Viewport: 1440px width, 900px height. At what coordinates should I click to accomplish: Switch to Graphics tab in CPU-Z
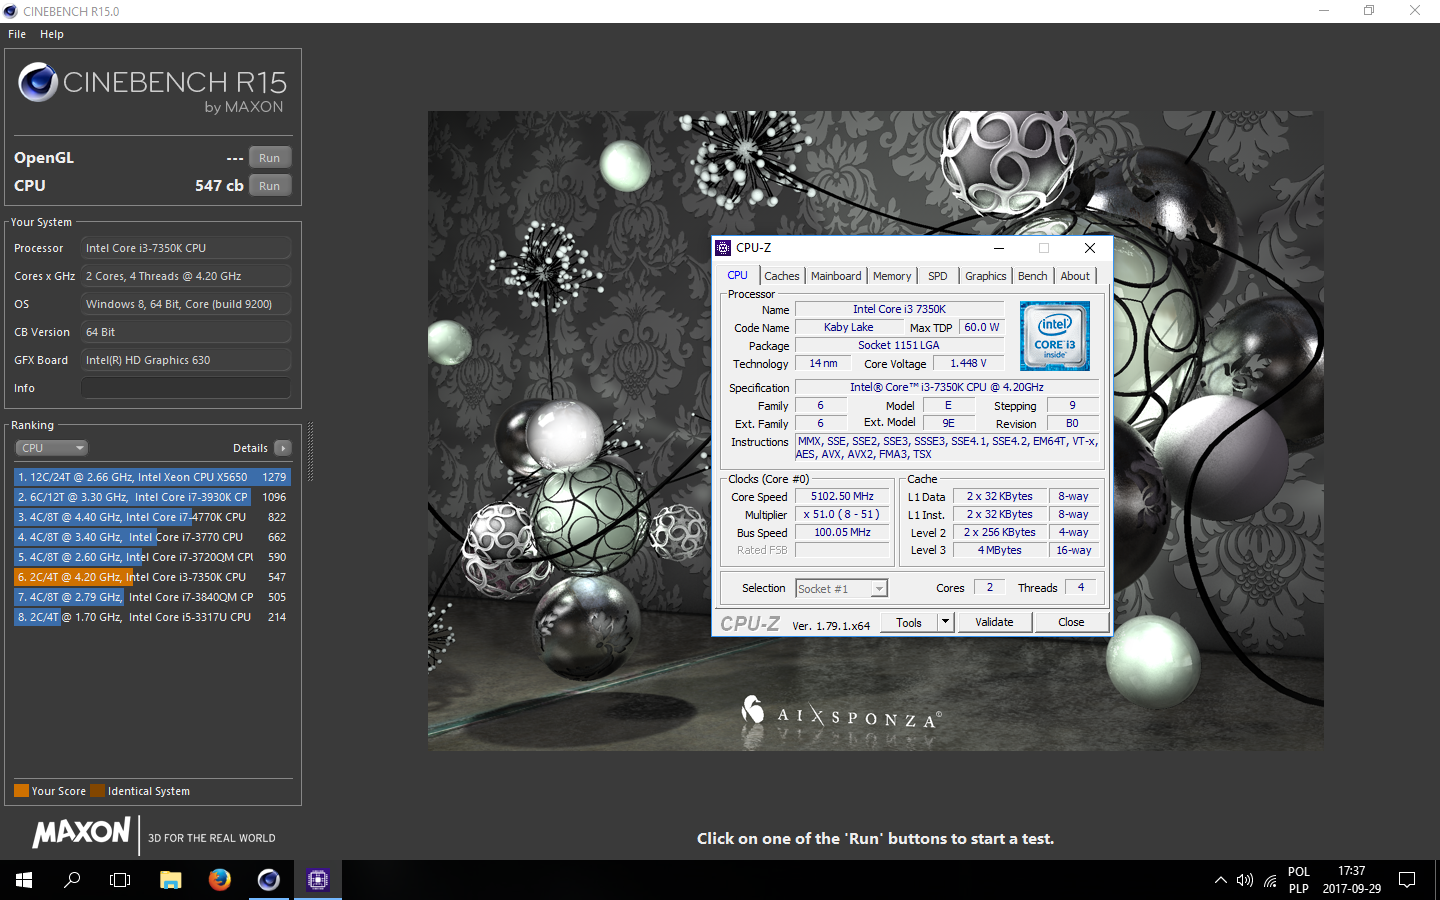pos(986,276)
